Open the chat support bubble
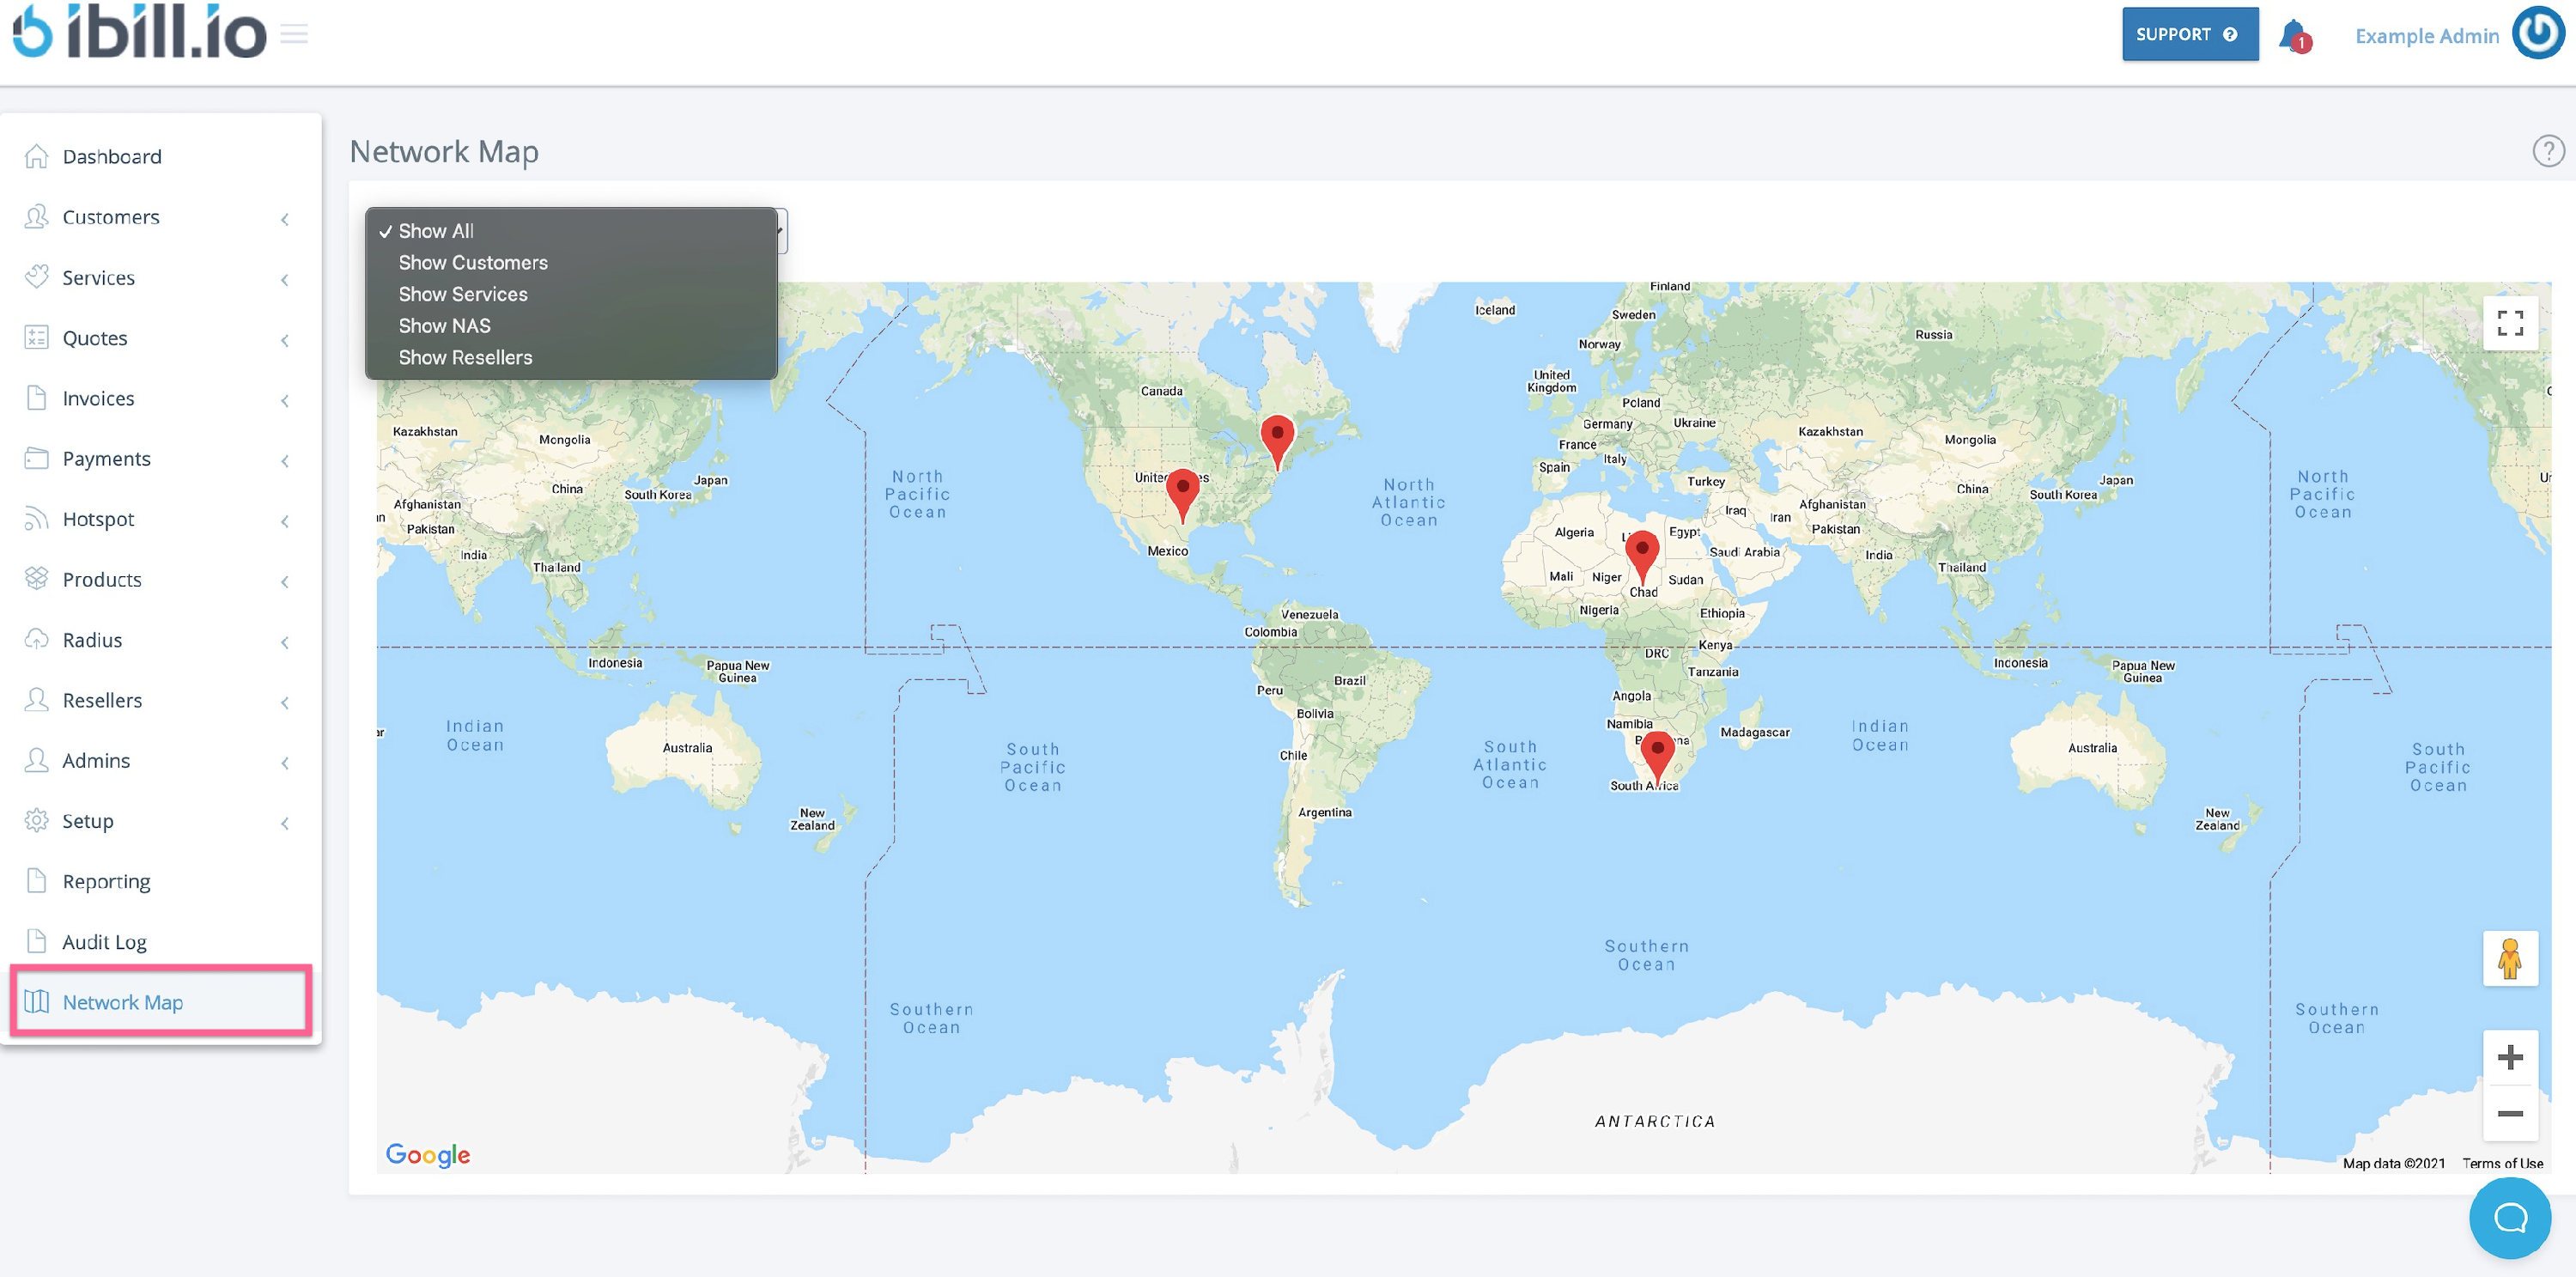The image size is (2576, 1277). (2509, 1218)
